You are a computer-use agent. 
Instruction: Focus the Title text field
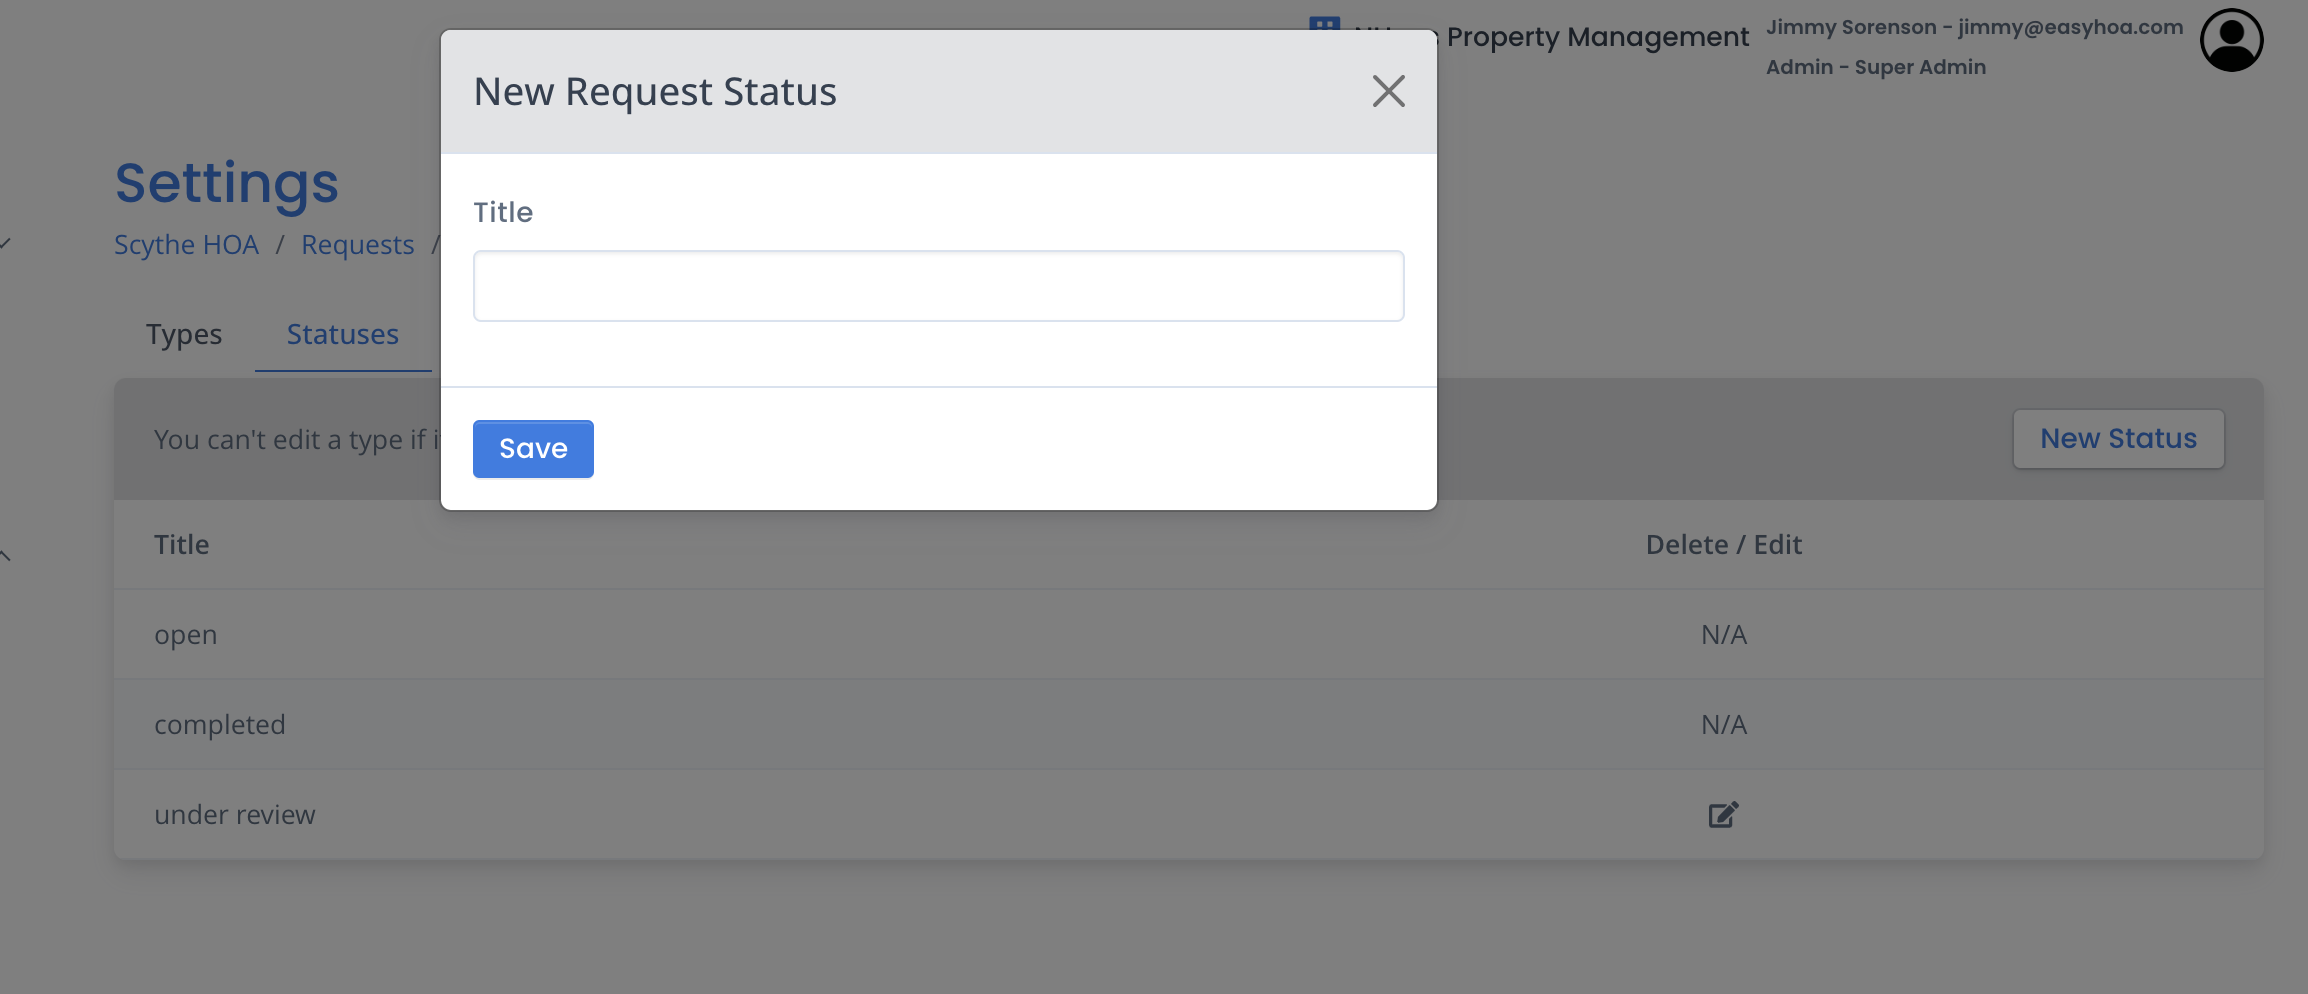coord(938,286)
